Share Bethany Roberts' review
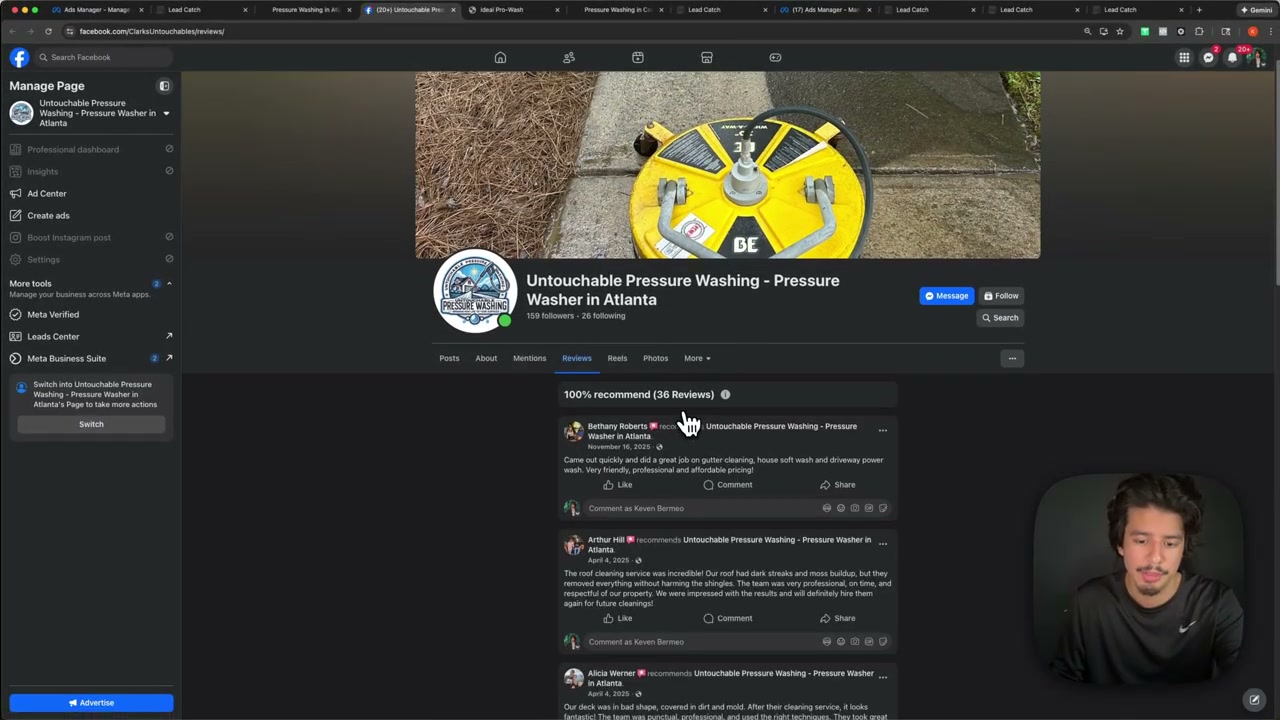1280x720 pixels. tap(838, 485)
